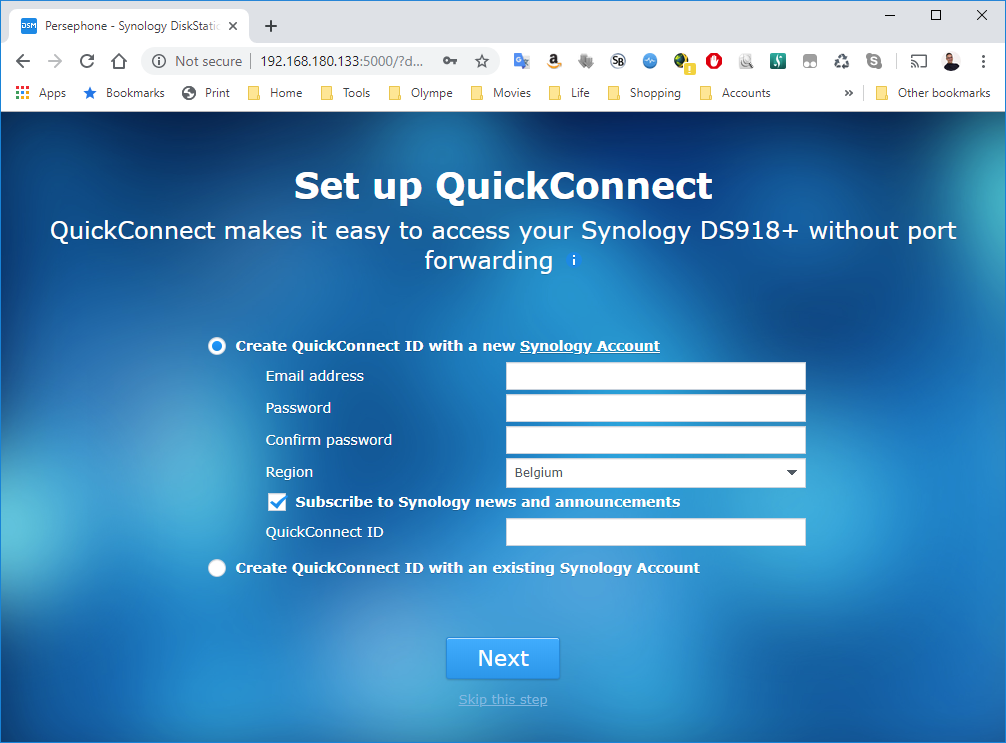The image size is (1006, 743).
Task: Open the Region dropdown showing Belgium
Action: (x=656, y=472)
